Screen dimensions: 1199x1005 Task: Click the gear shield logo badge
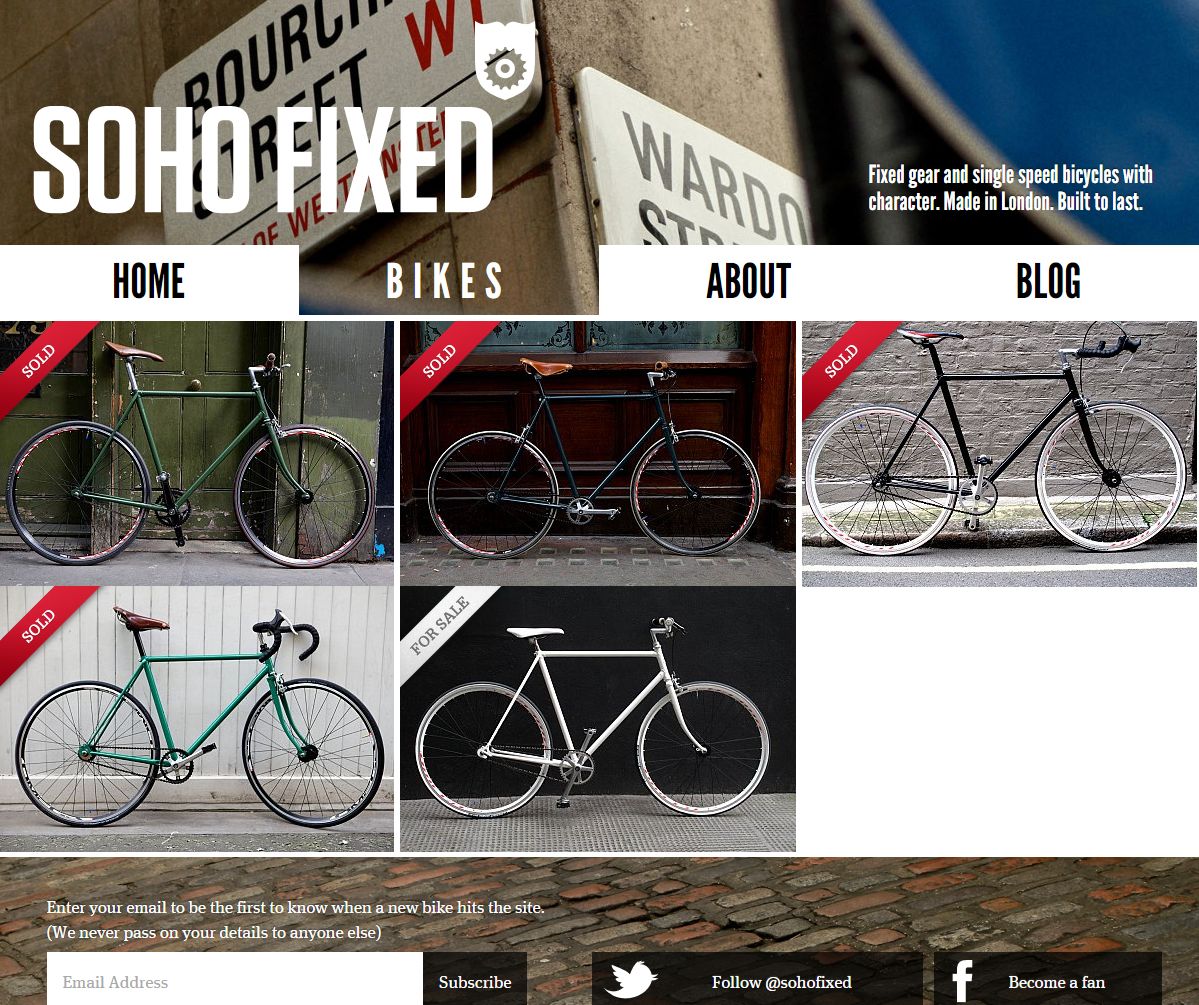tap(505, 61)
